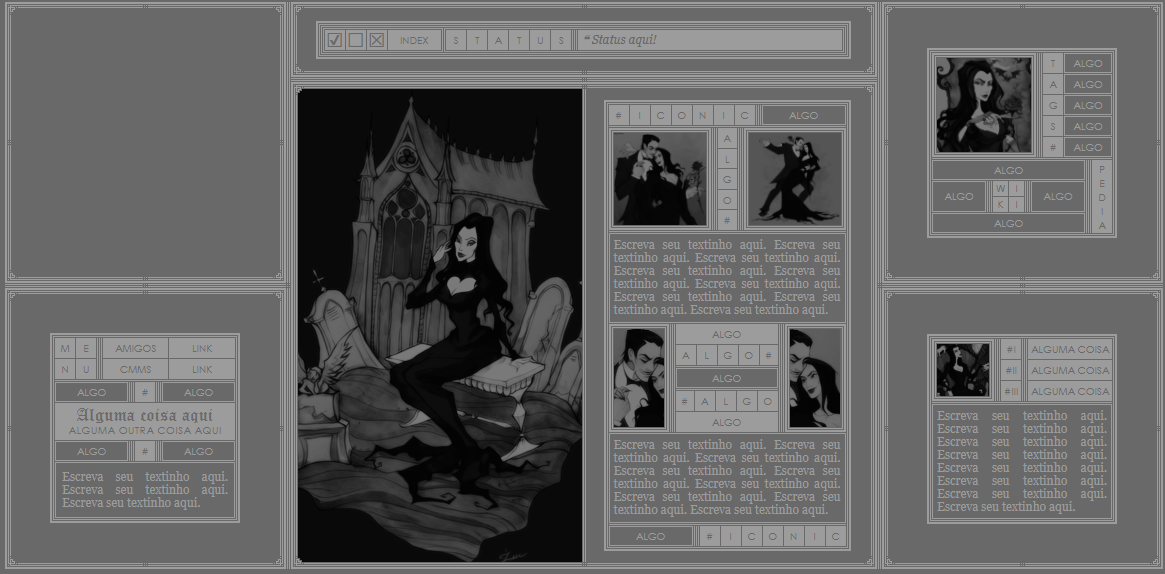The height and width of the screenshot is (574, 1165).
Task: Click ALGO button beside the bottom #ICONIC footer
Action: pyautogui.click(x=650, y=536)
